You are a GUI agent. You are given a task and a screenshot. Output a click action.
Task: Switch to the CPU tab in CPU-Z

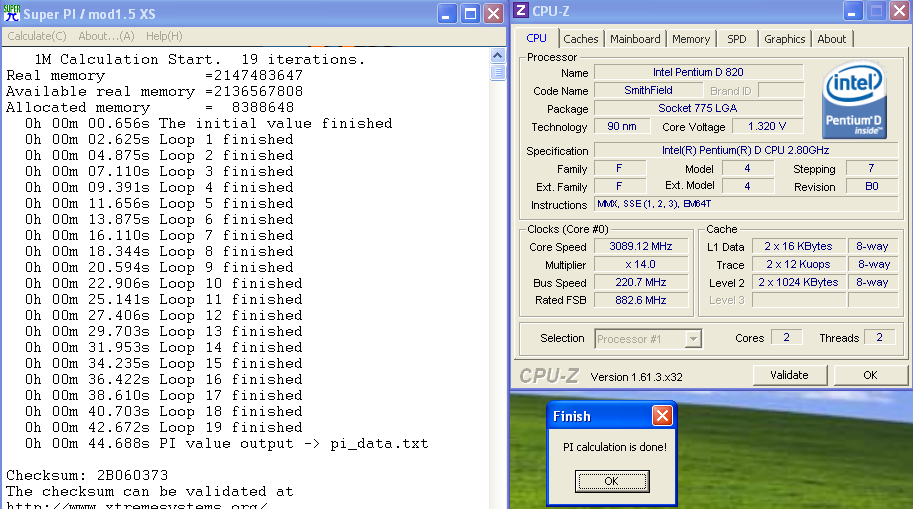[x=536, y=38]
